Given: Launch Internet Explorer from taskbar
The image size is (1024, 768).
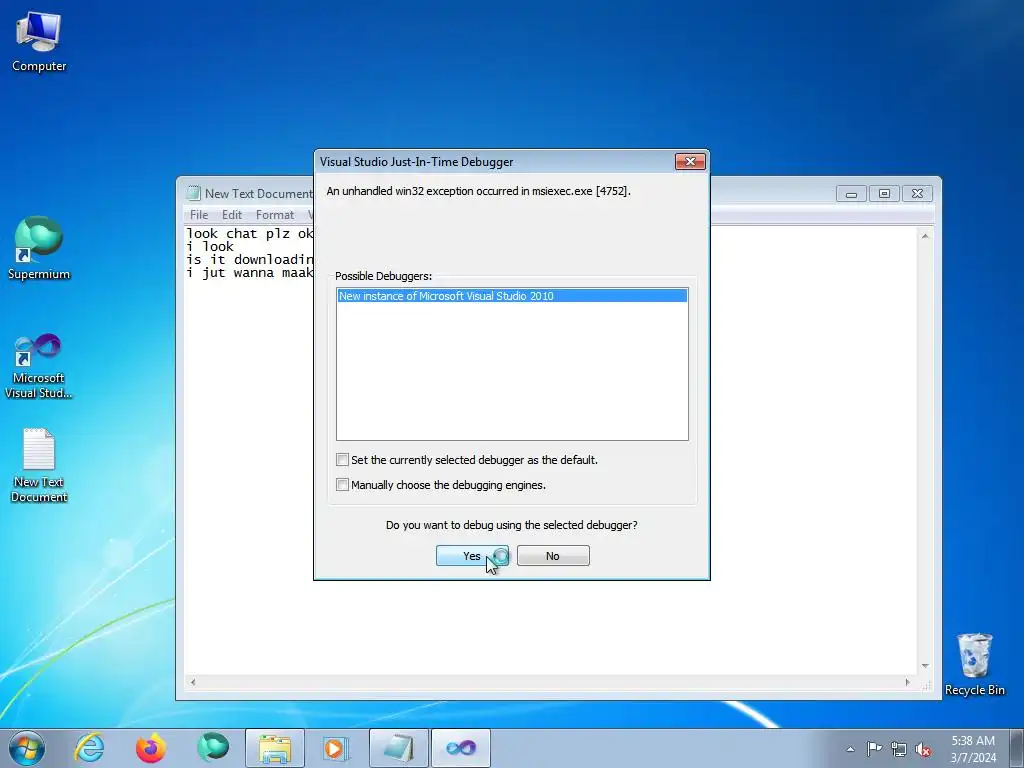Looking at the screenshot, I should pyautogui.click(x=89, y=748).
